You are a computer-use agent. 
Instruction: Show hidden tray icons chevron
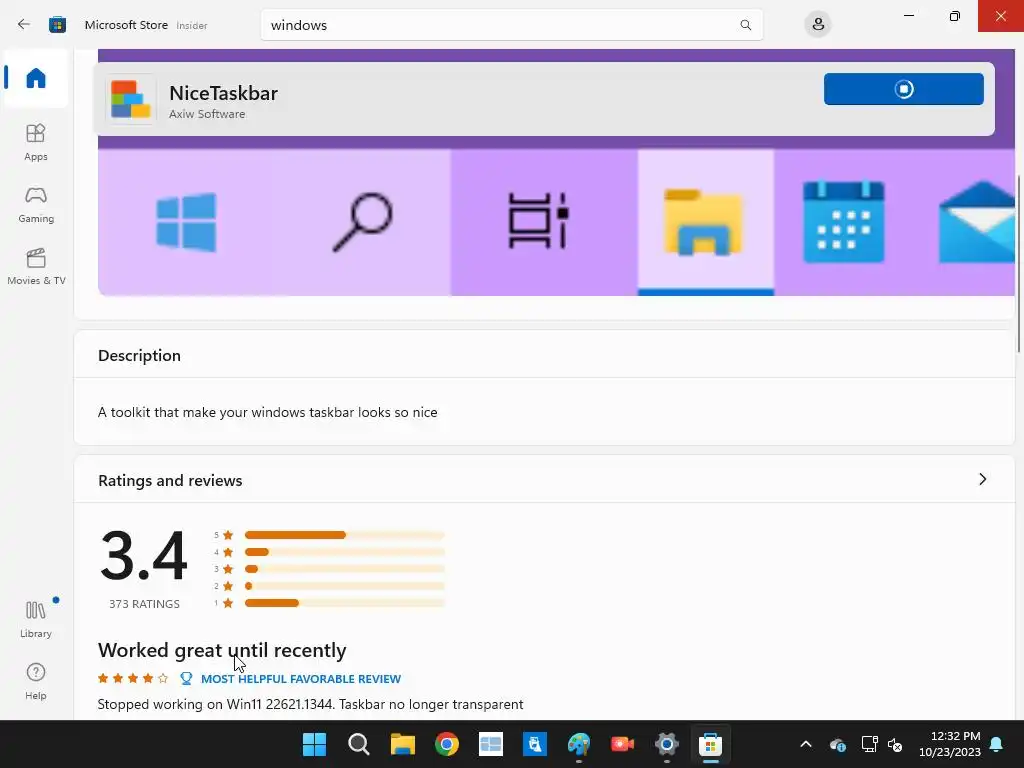806,744
